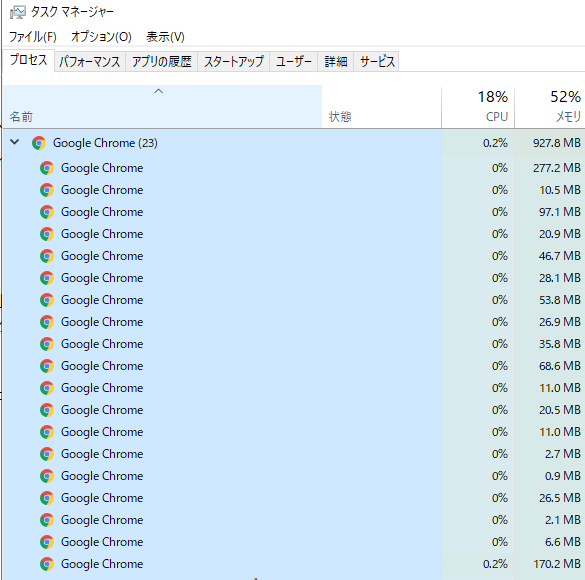Viewport: 585px width, 580px height.
Task: Select the Google Chrome (23) group row
Action: pyautogui.click(x=294, y=143)
